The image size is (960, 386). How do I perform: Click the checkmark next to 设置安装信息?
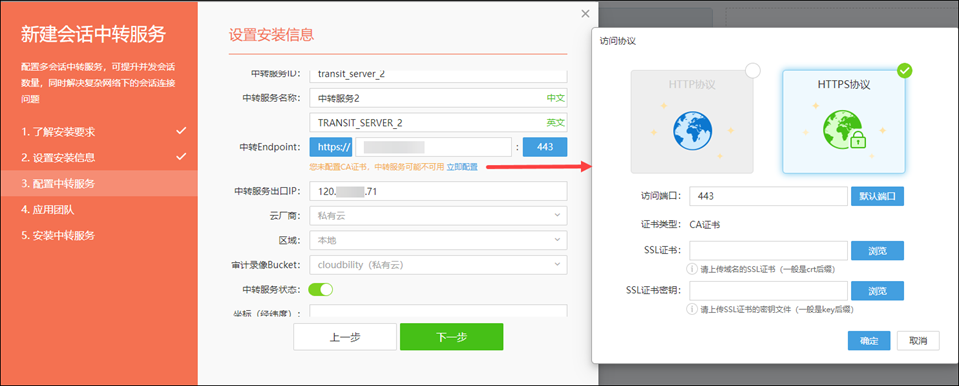click(x=181, y=157)
